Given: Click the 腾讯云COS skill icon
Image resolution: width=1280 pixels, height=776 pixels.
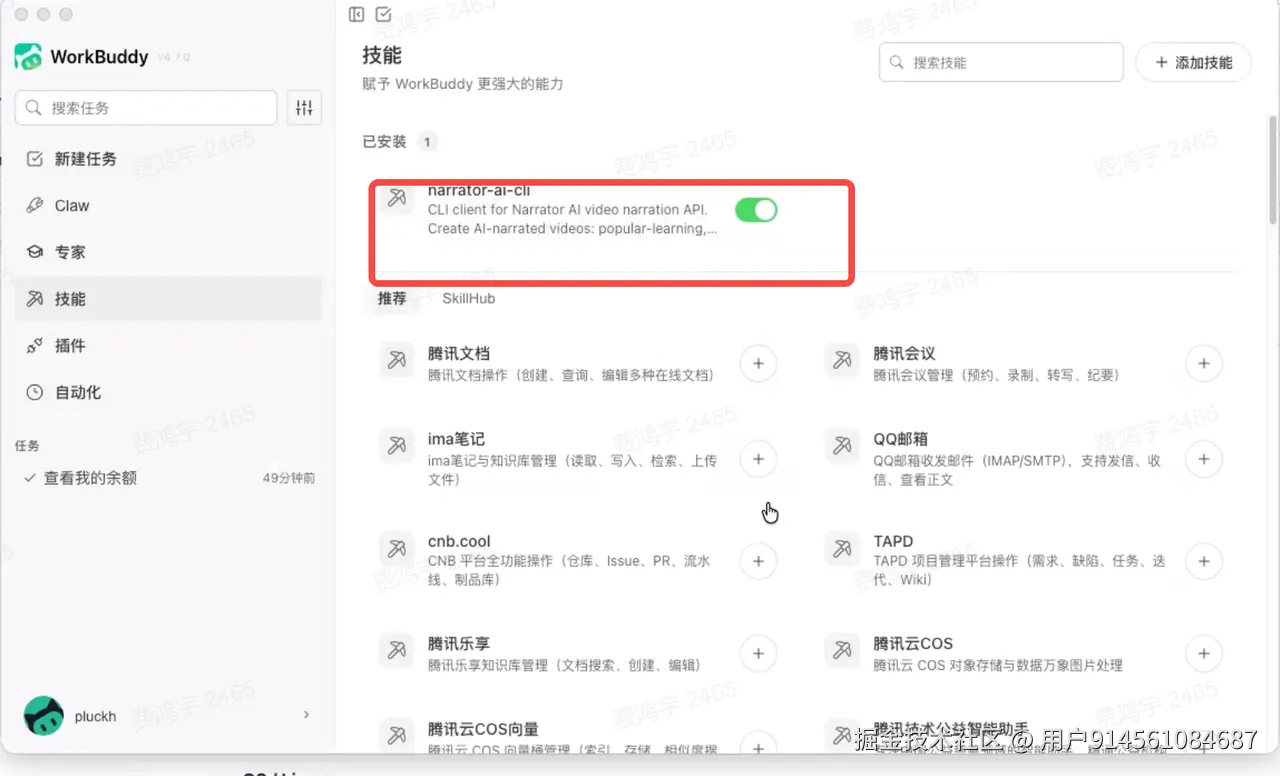Looking at the screenshot, I should point(842,650).
